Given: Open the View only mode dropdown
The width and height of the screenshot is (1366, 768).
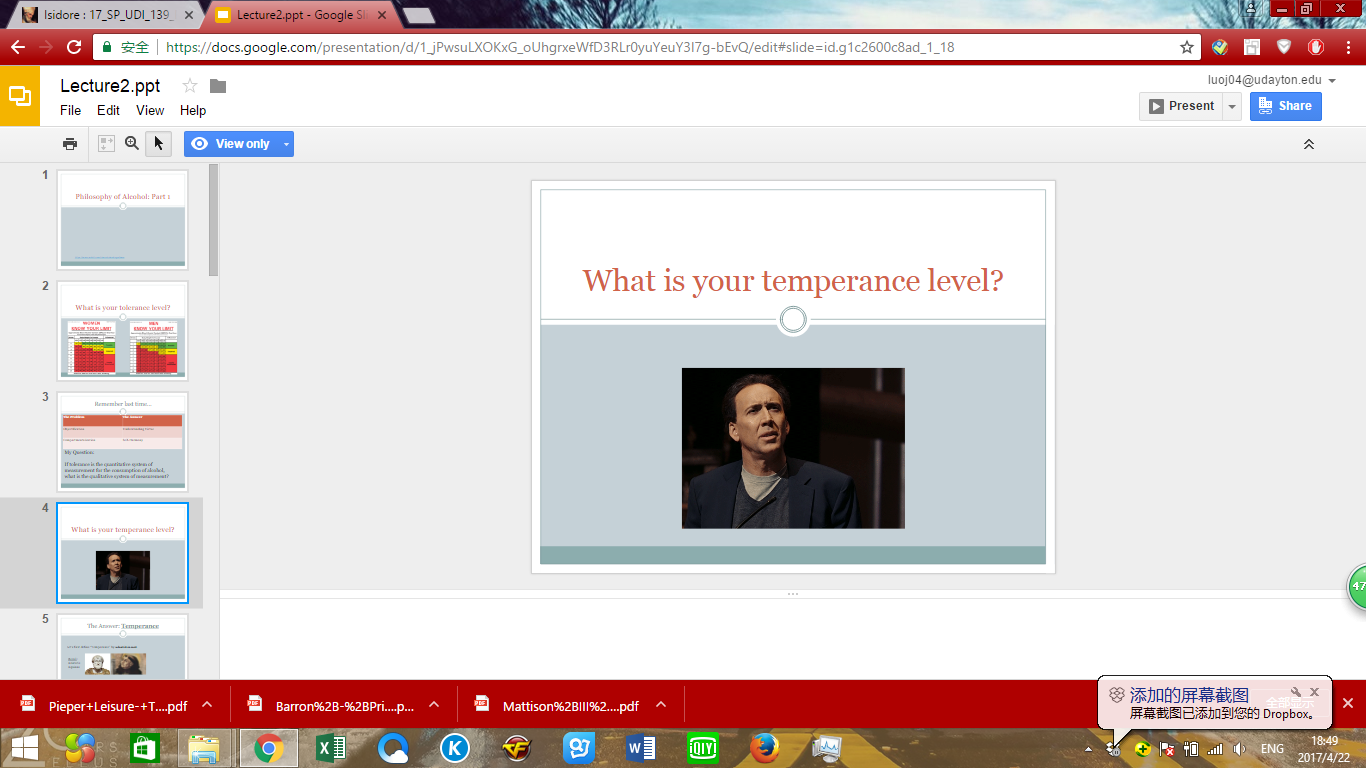Looking at the screenshot, I should (287, 144).
